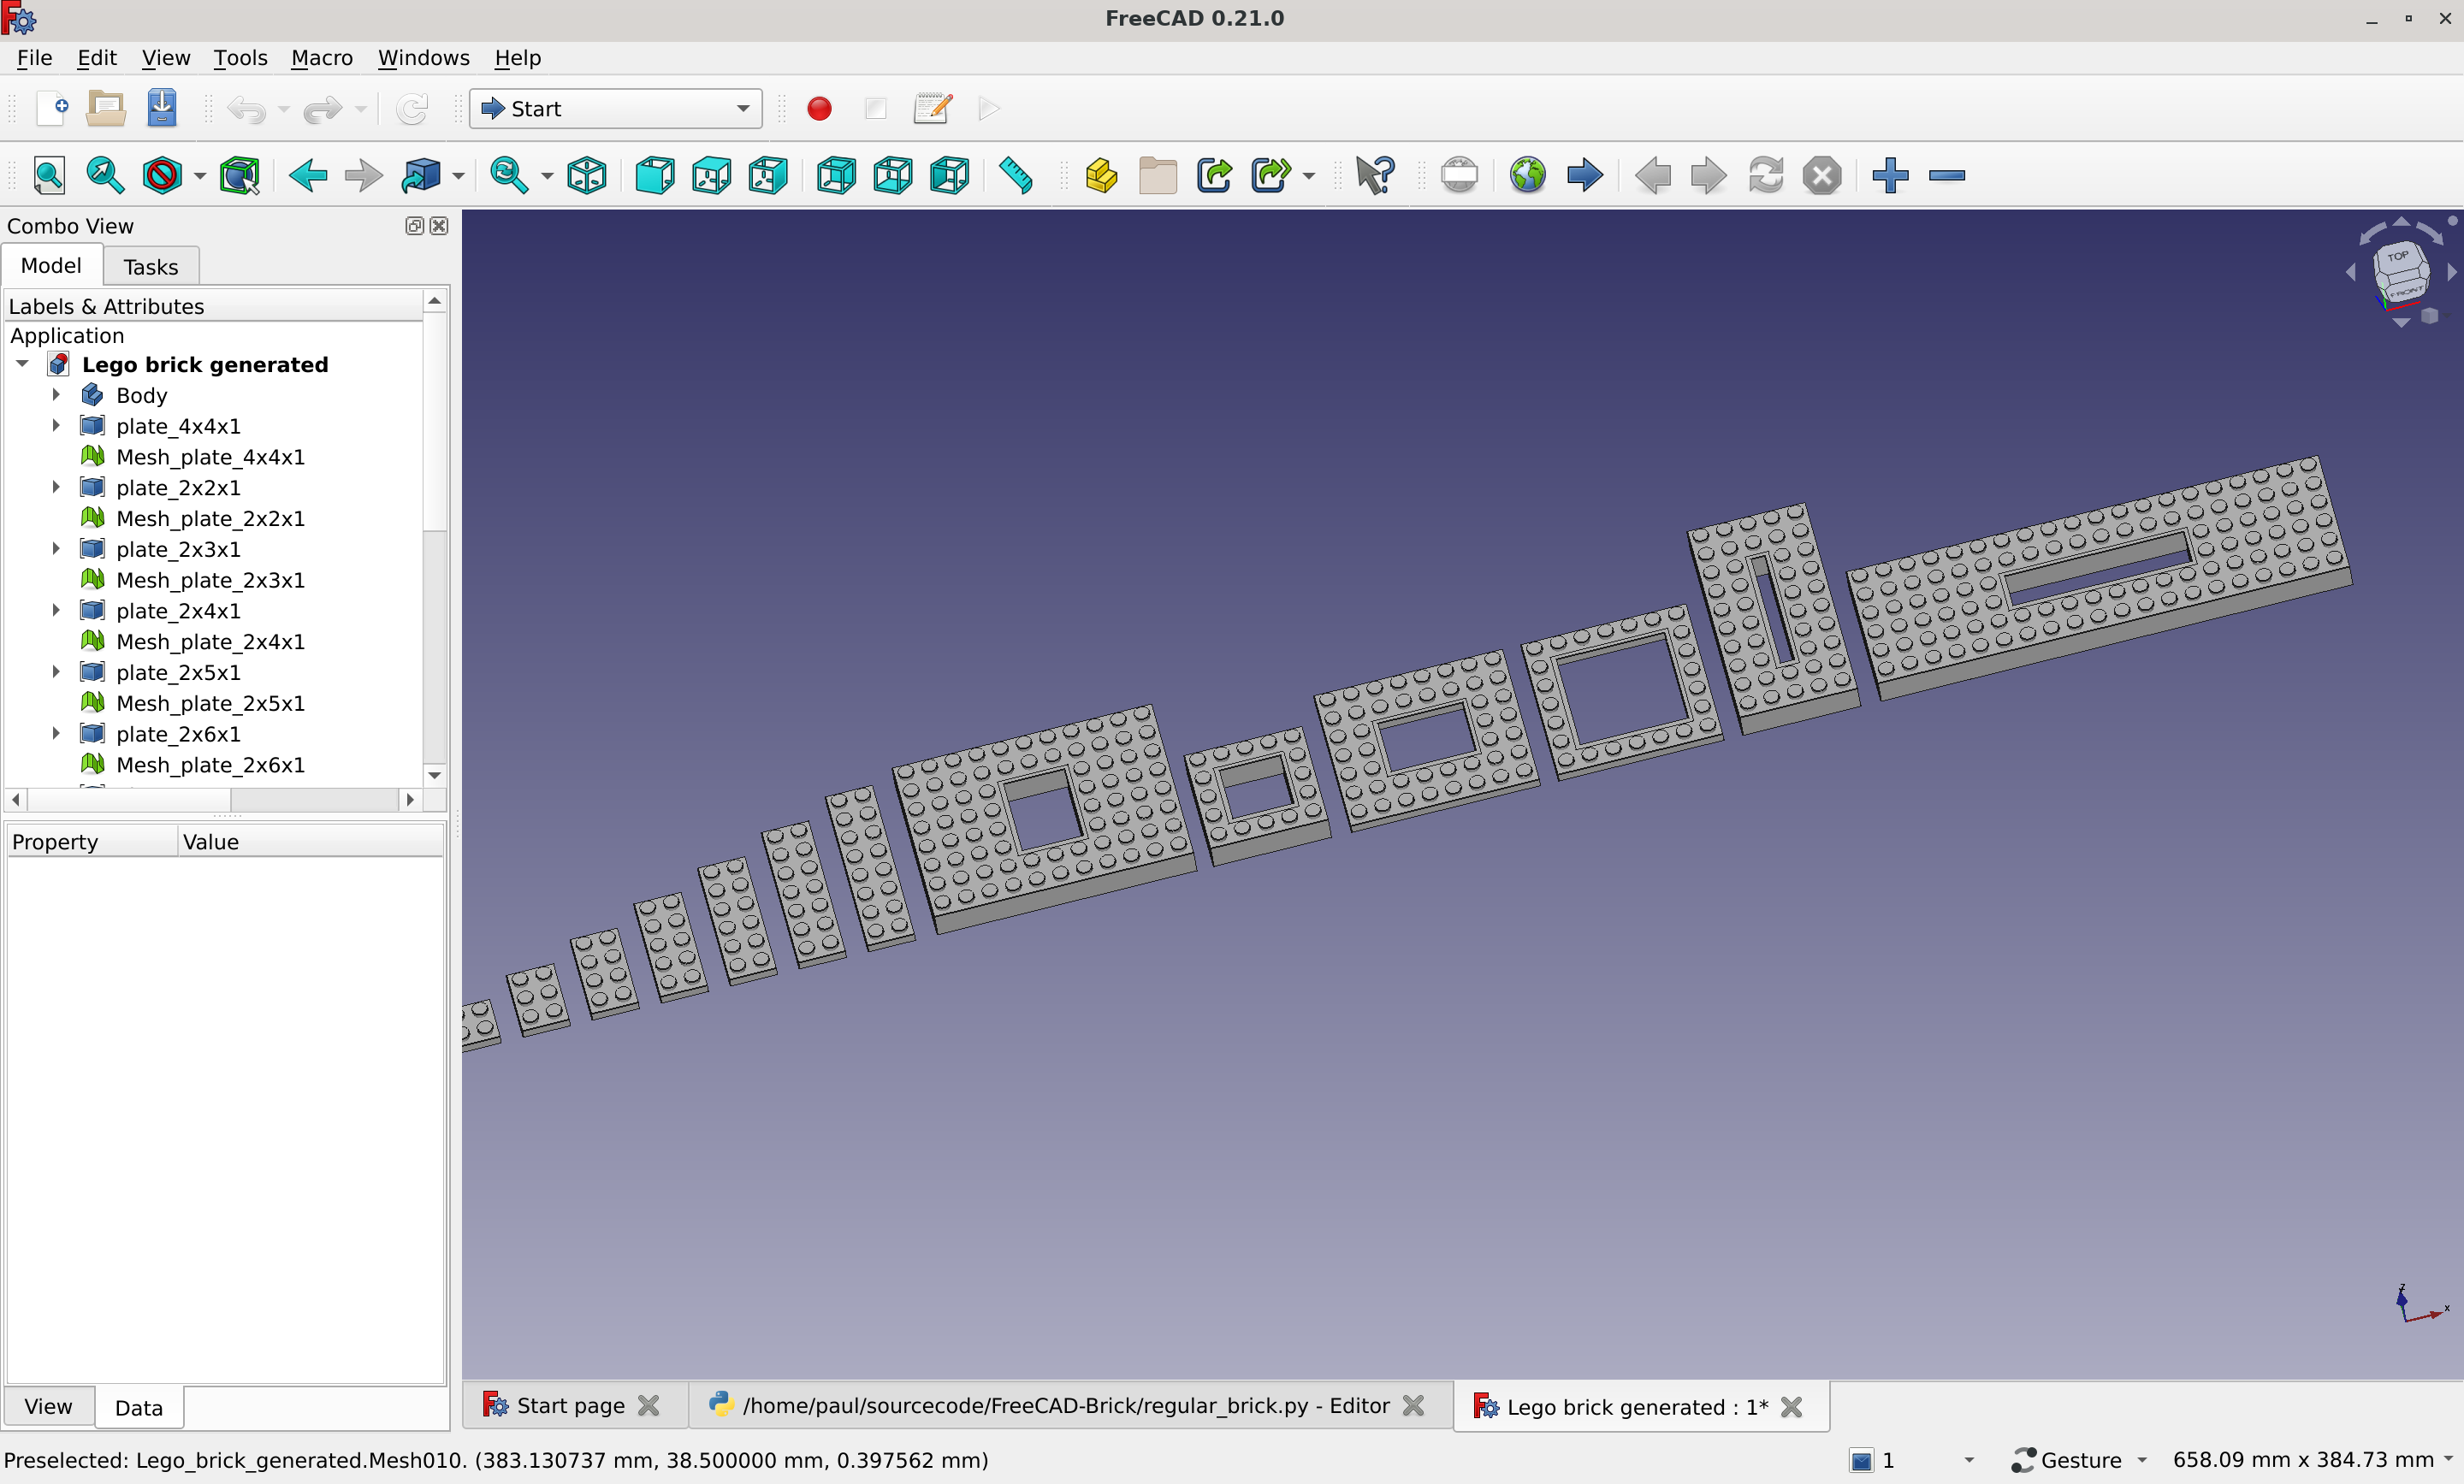Switch to the Tasks tab
Viewport: 2464px width, 1484px height.
[151, 267]
